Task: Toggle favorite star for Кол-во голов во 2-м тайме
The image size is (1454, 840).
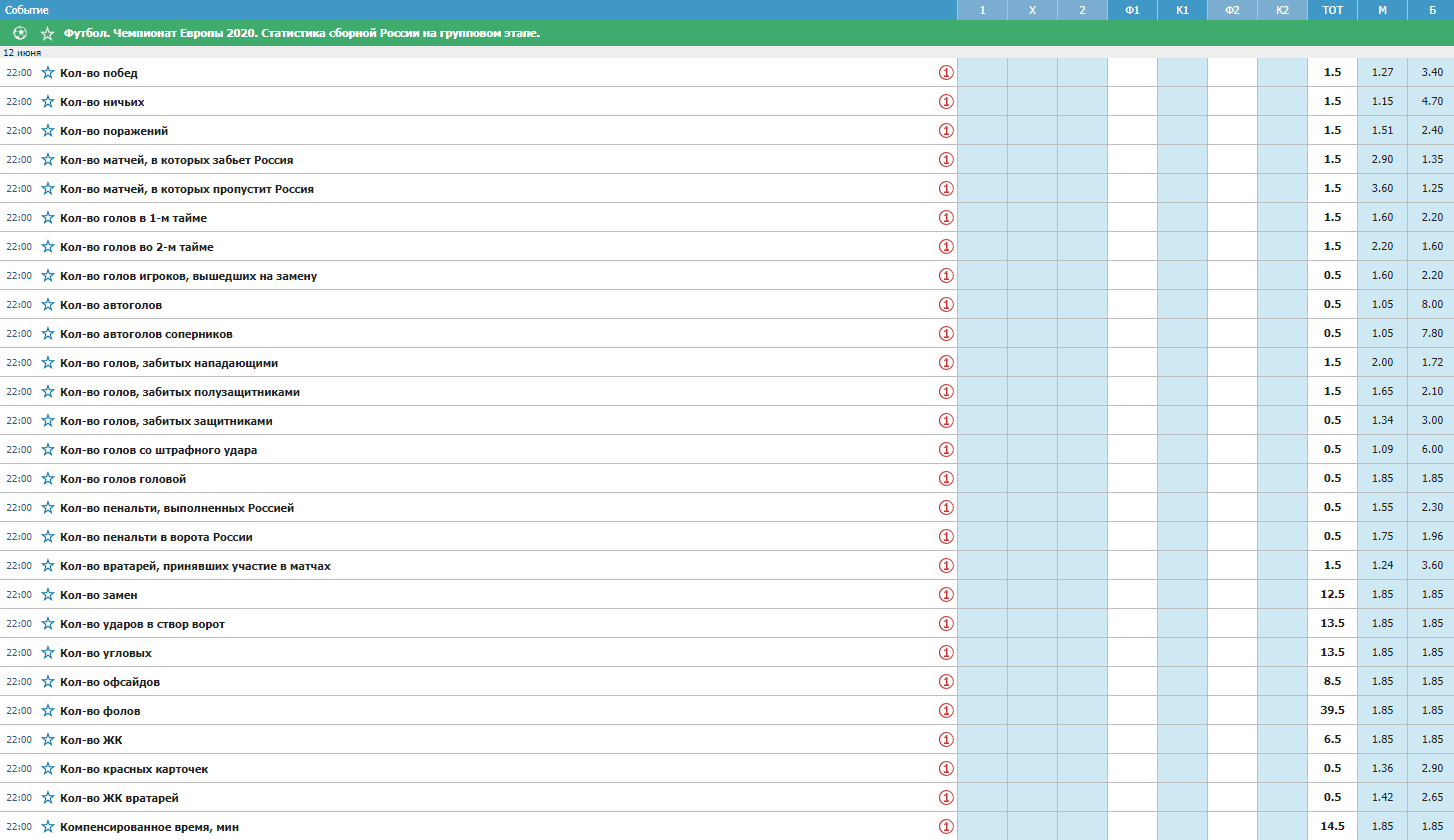Action: click(47, 247)
